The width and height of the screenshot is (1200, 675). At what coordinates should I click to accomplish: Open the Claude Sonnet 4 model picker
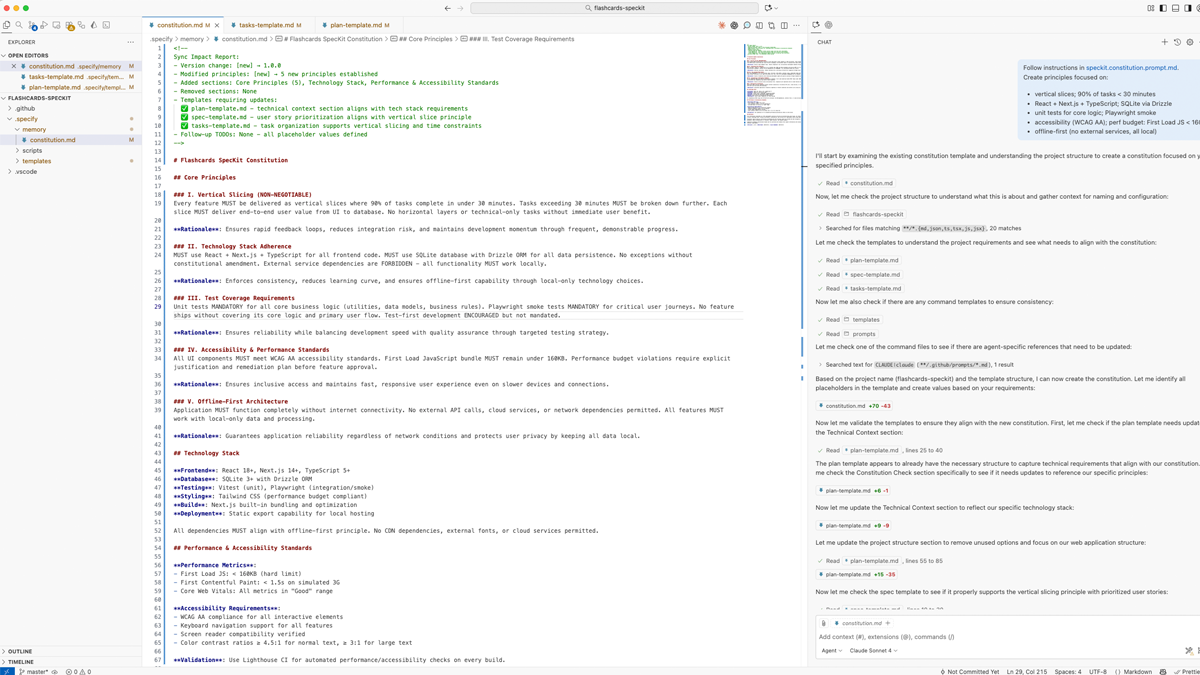coord(873,650)
